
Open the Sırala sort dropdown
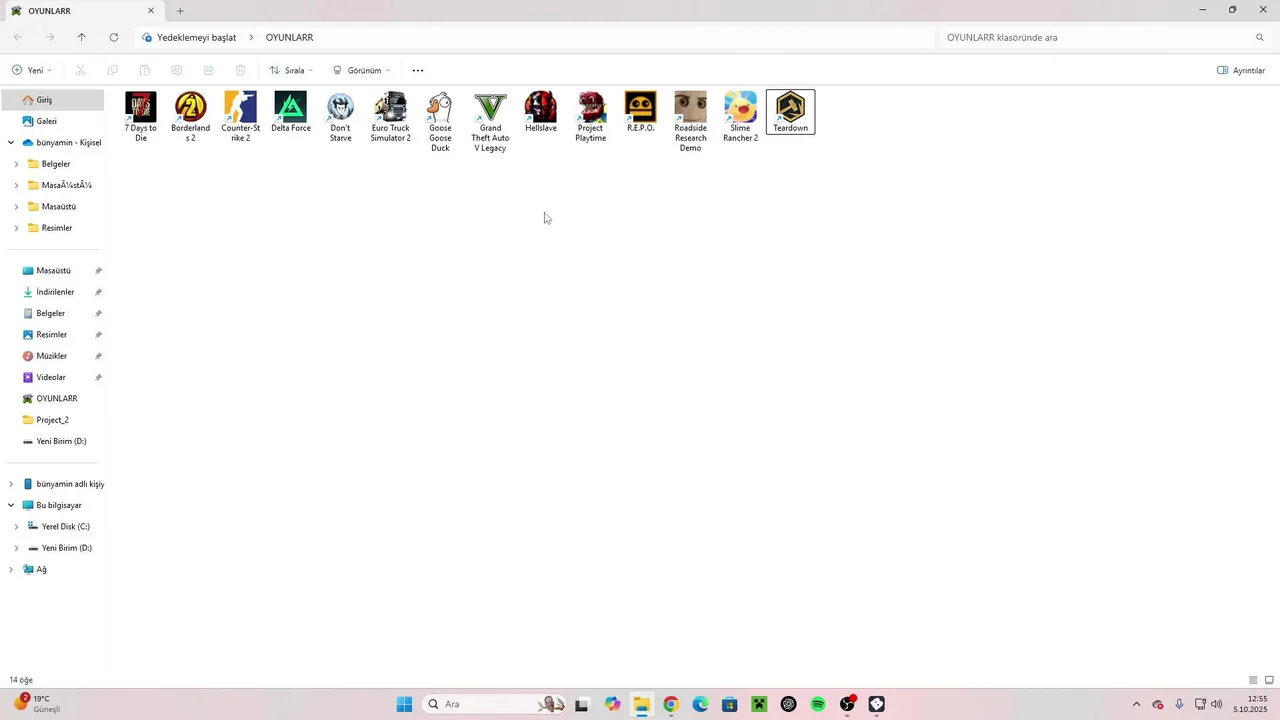pos(291,70)
